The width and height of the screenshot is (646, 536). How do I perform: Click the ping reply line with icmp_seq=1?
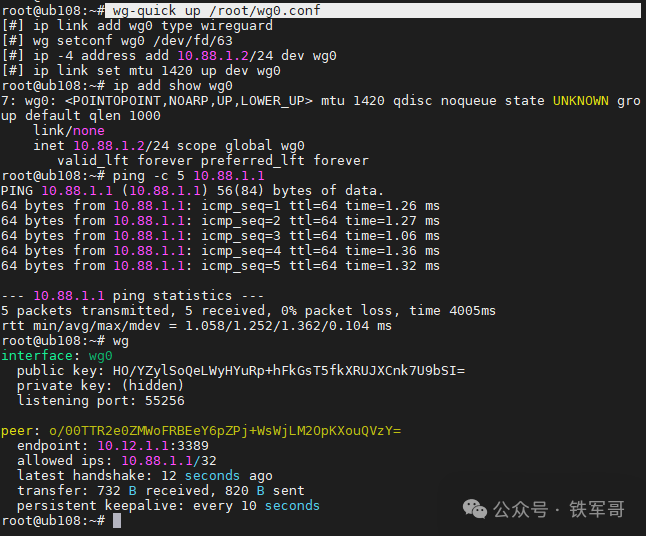pos(220,206)
